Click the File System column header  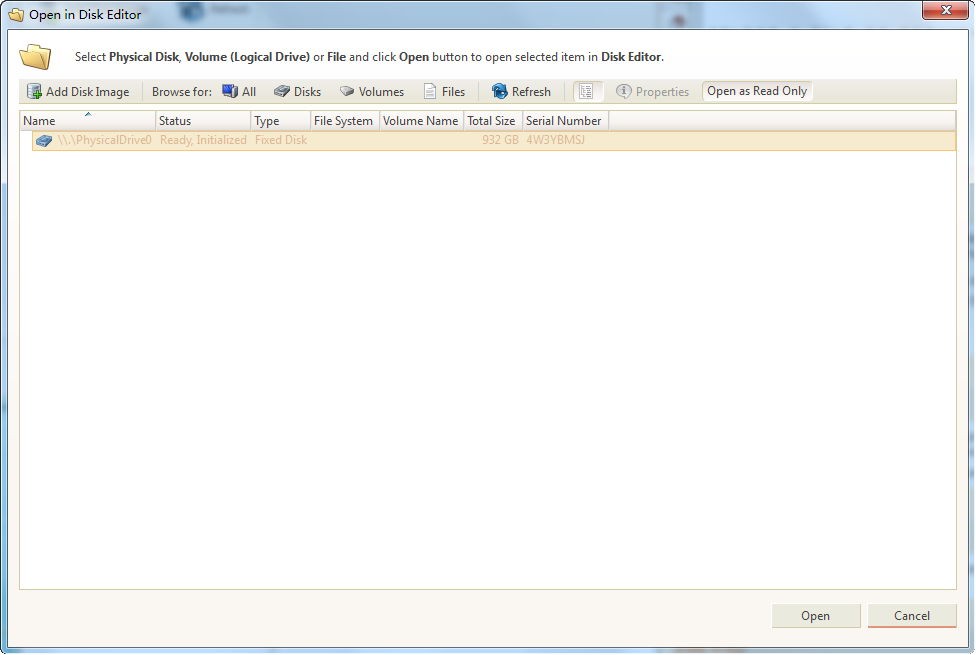point(343,121)
